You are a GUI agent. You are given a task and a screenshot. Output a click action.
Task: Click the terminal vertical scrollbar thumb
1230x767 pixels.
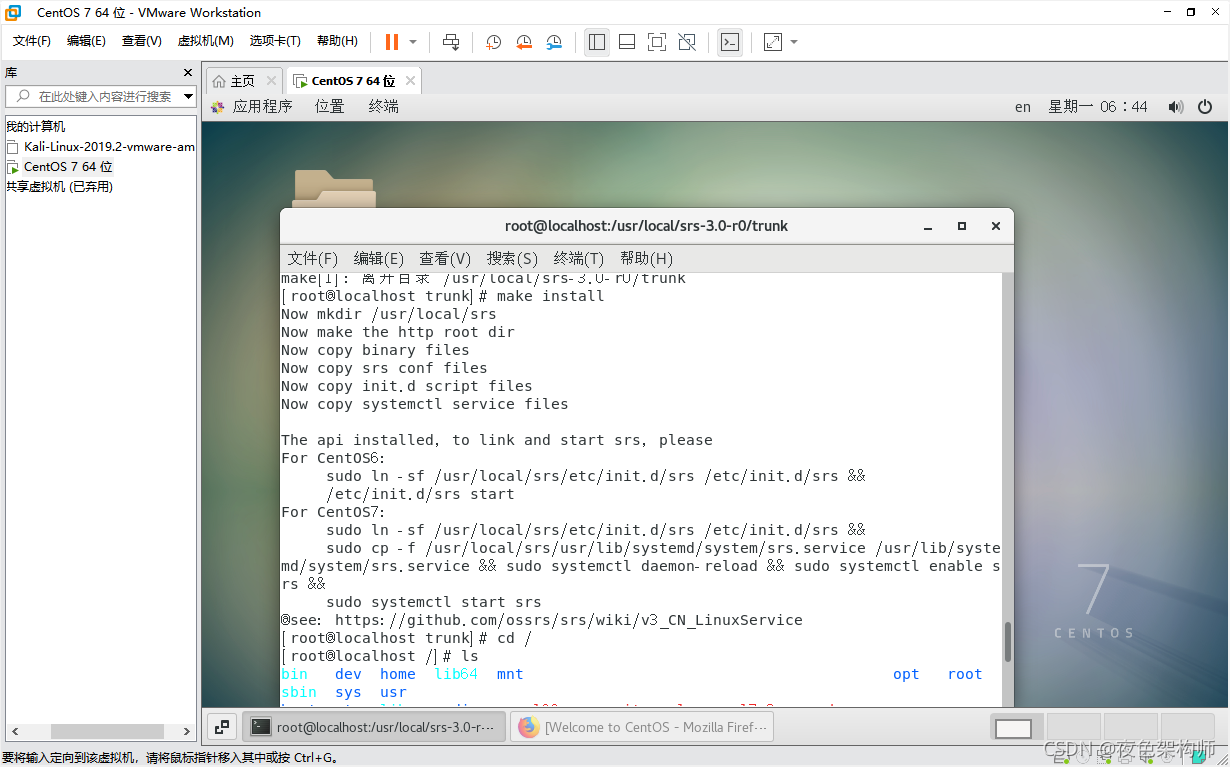point(1007,641)
